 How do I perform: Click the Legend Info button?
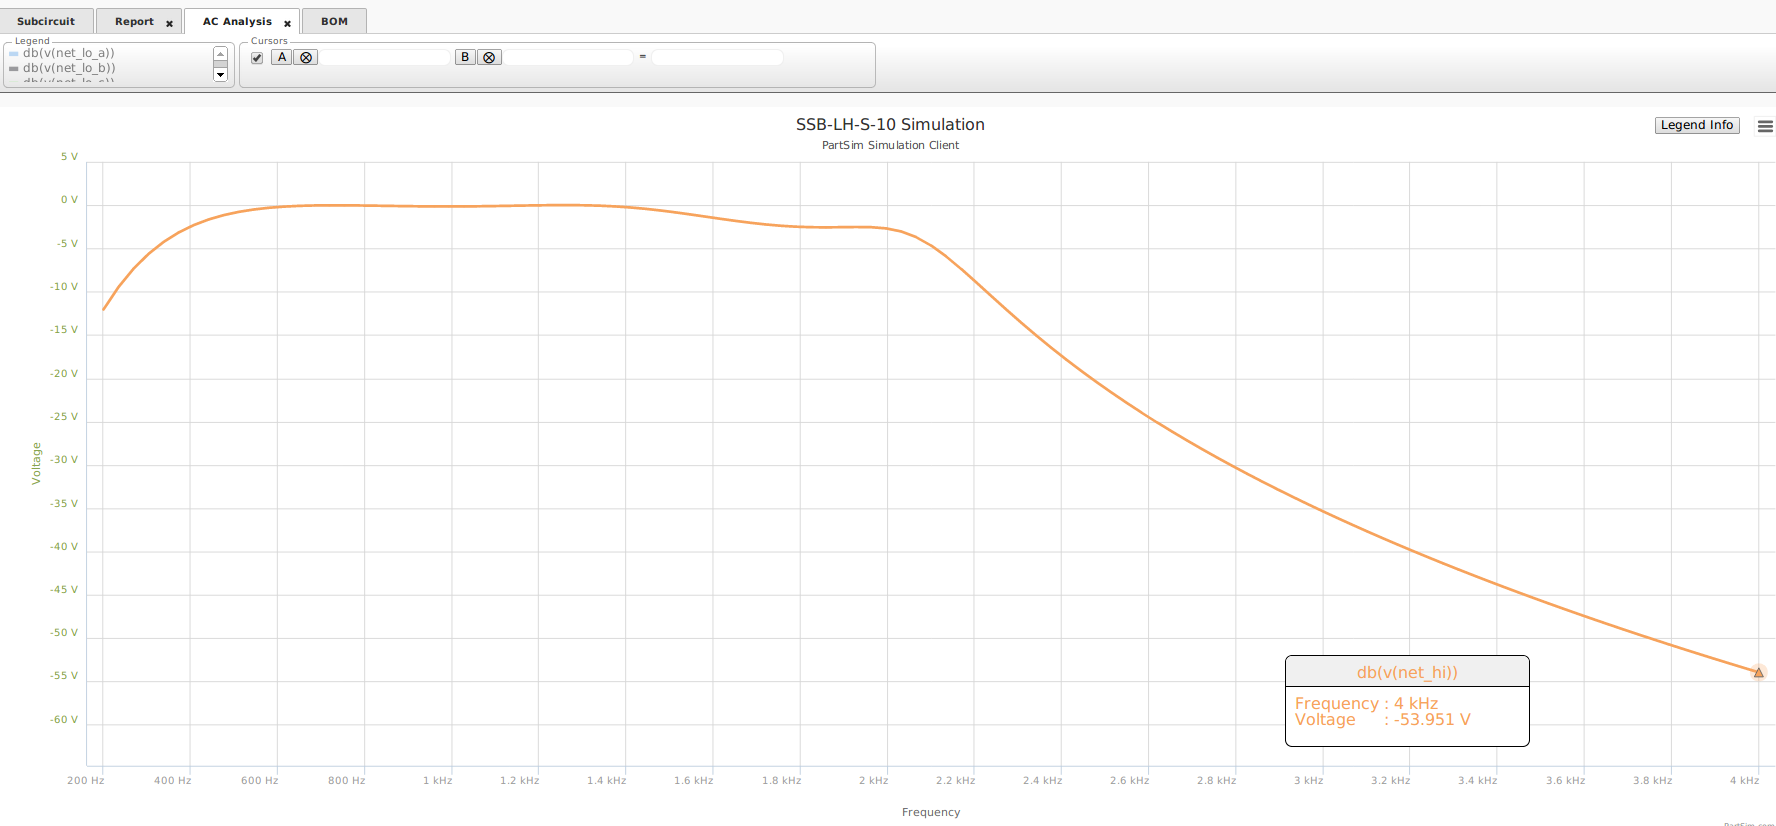[x=1697, y=125]
